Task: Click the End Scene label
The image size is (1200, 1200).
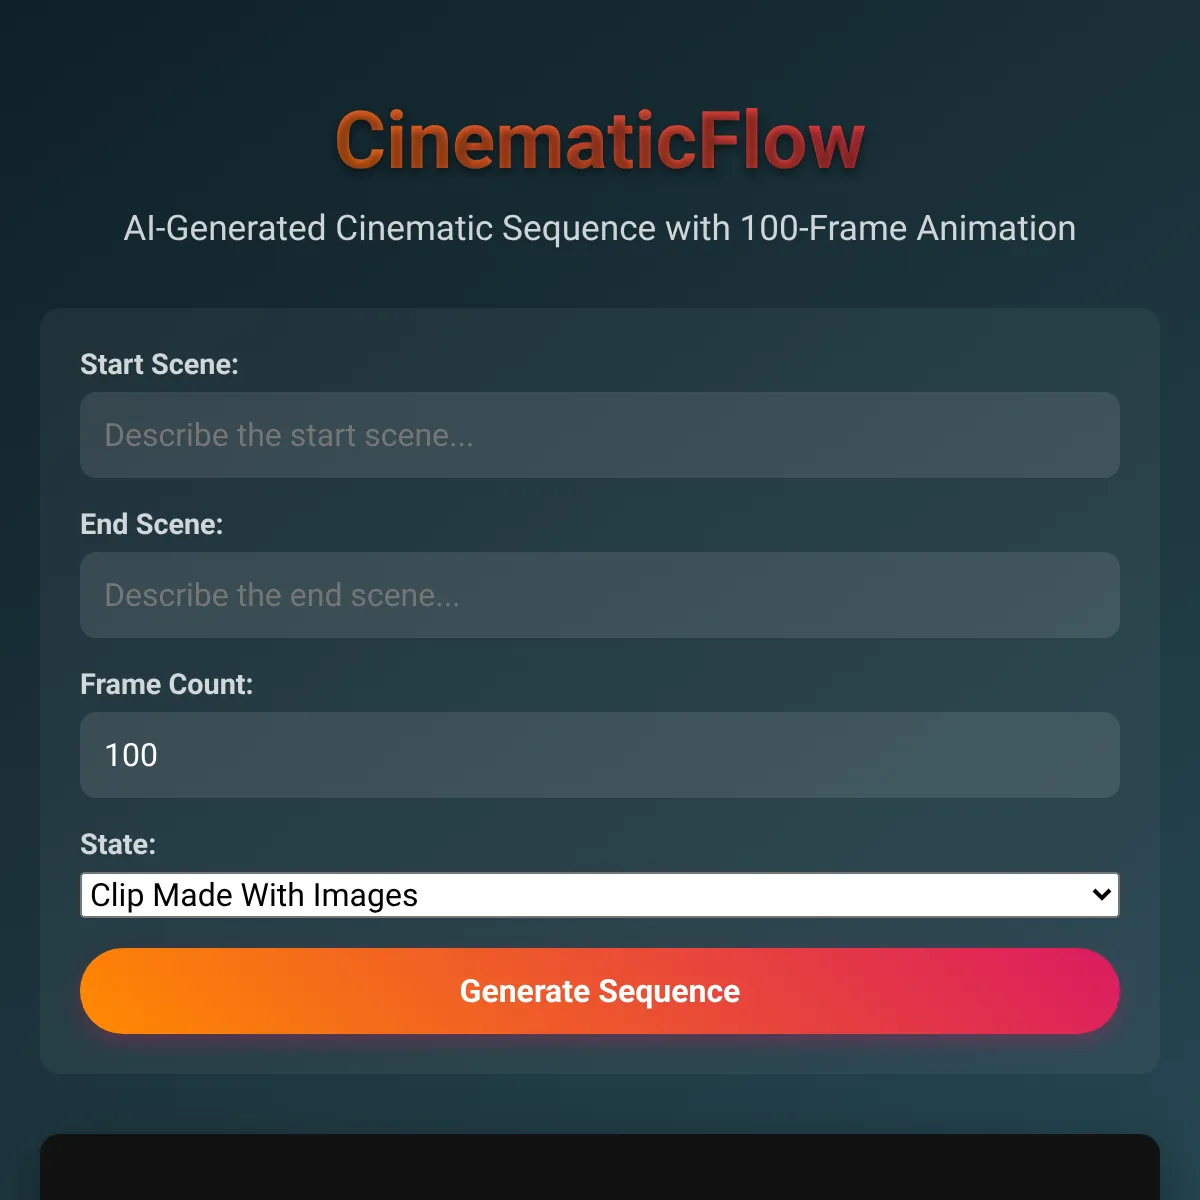Action: [151, 524]
